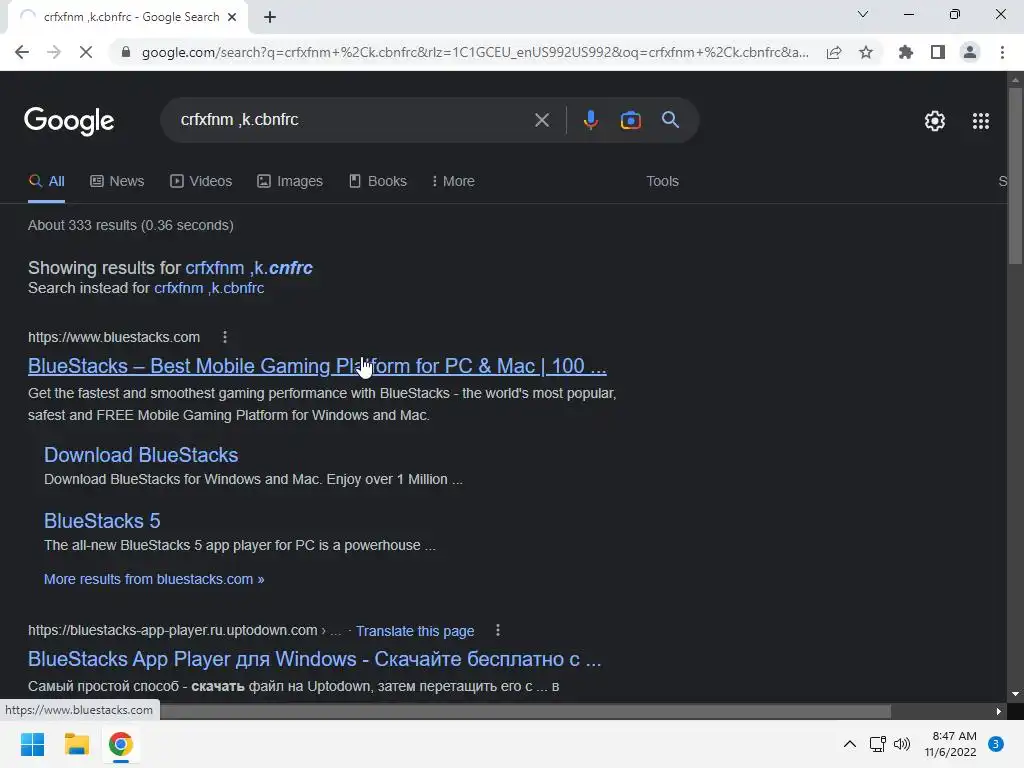Click the Chrome taskbar icon
The height and width of the screenshot is (768, 1024).
coord(121,744)
